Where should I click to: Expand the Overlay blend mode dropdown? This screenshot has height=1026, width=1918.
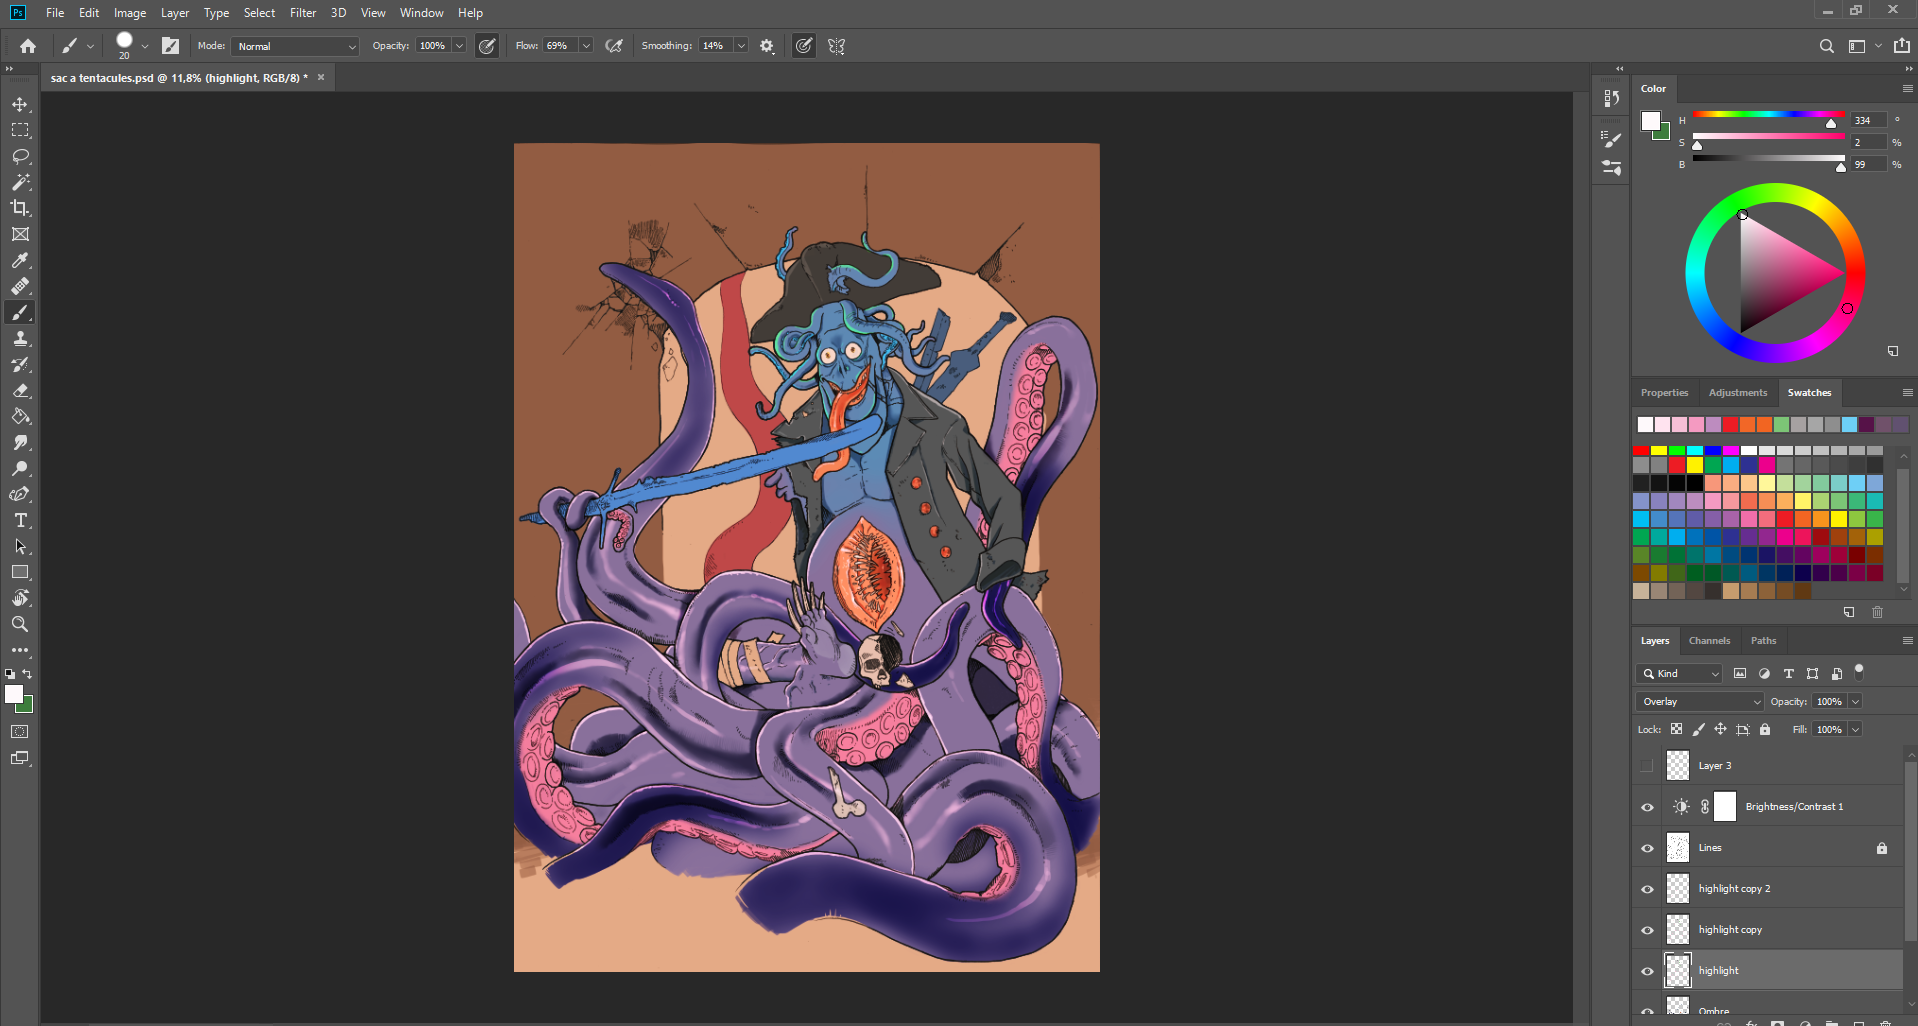pos(1699,701)
